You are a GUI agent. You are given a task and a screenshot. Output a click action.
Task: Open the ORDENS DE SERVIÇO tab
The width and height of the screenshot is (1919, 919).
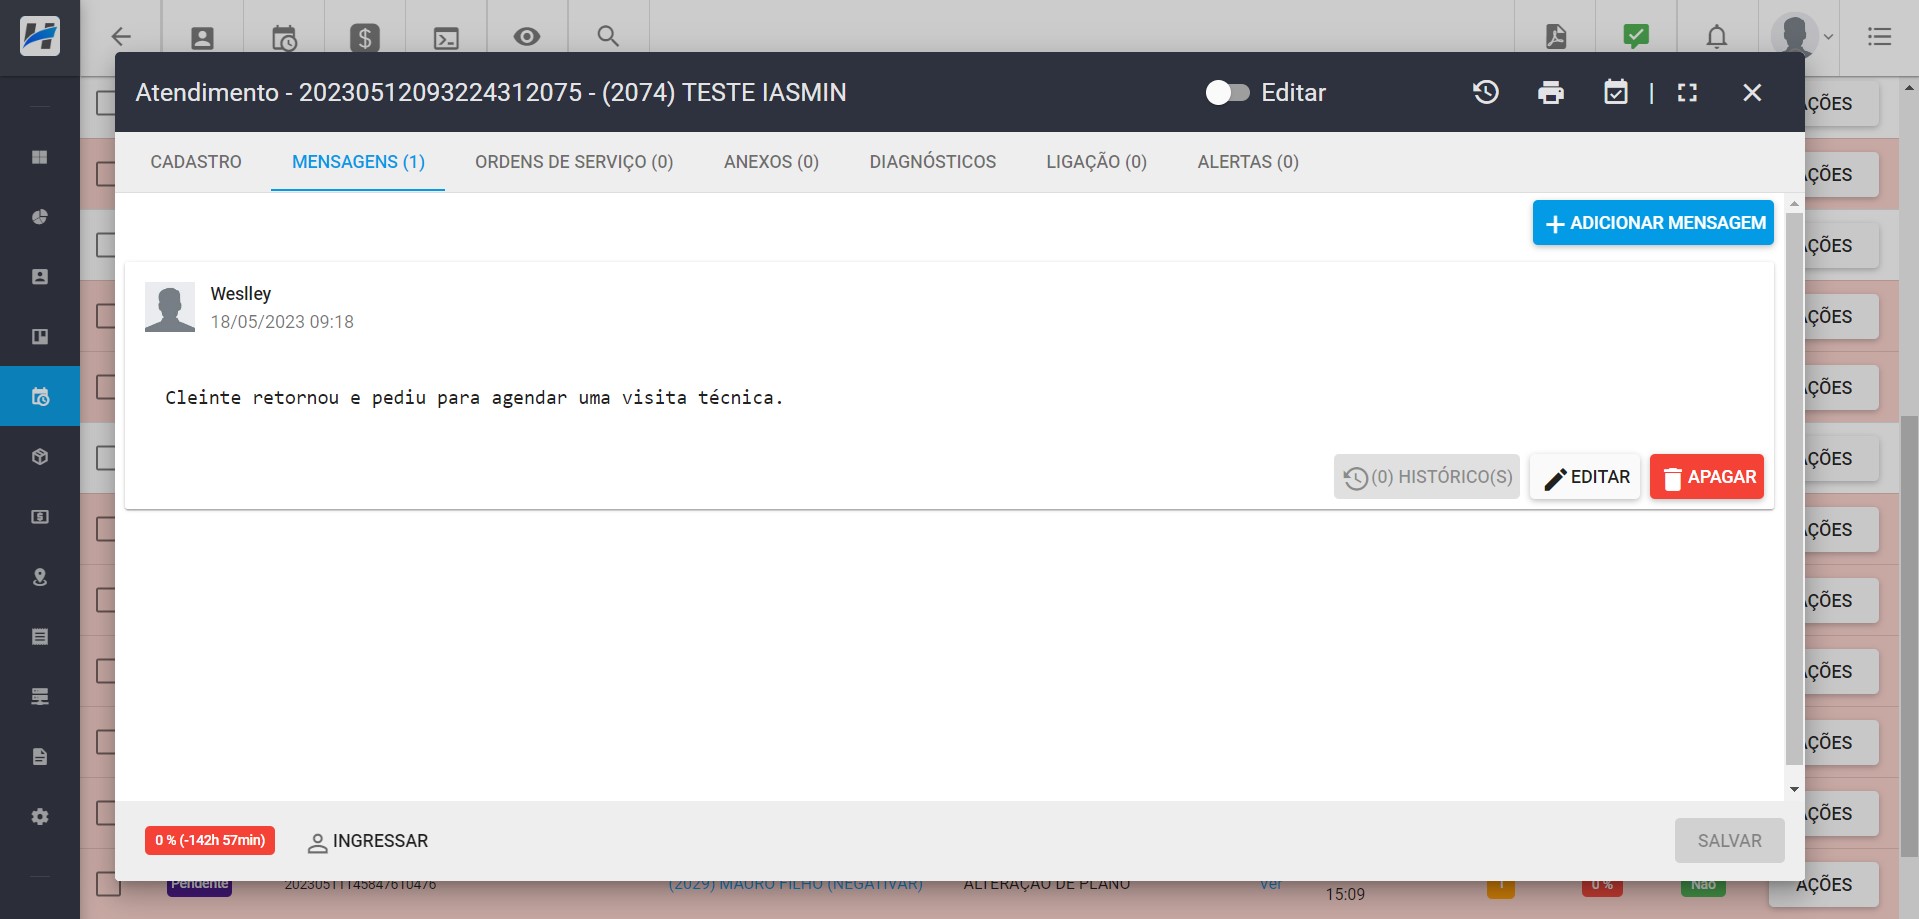coord(574,162)
